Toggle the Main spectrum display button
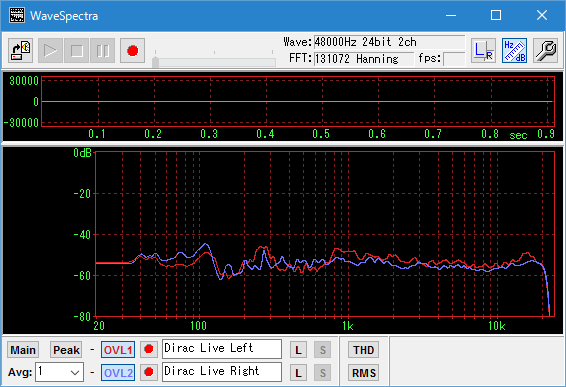The image size is (566, 387). coord(23,349)
